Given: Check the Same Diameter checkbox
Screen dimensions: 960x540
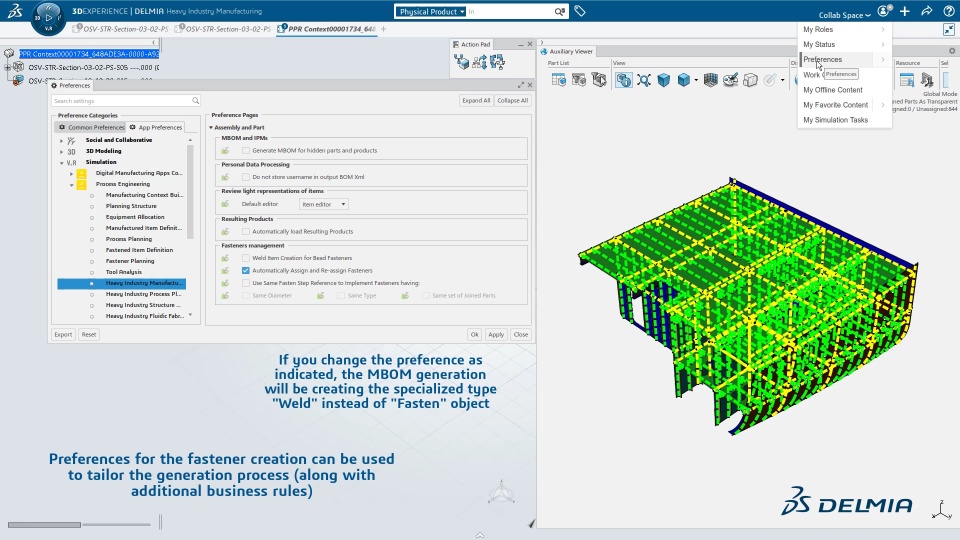Looking at the screenshot, I should tap(246, 296).
